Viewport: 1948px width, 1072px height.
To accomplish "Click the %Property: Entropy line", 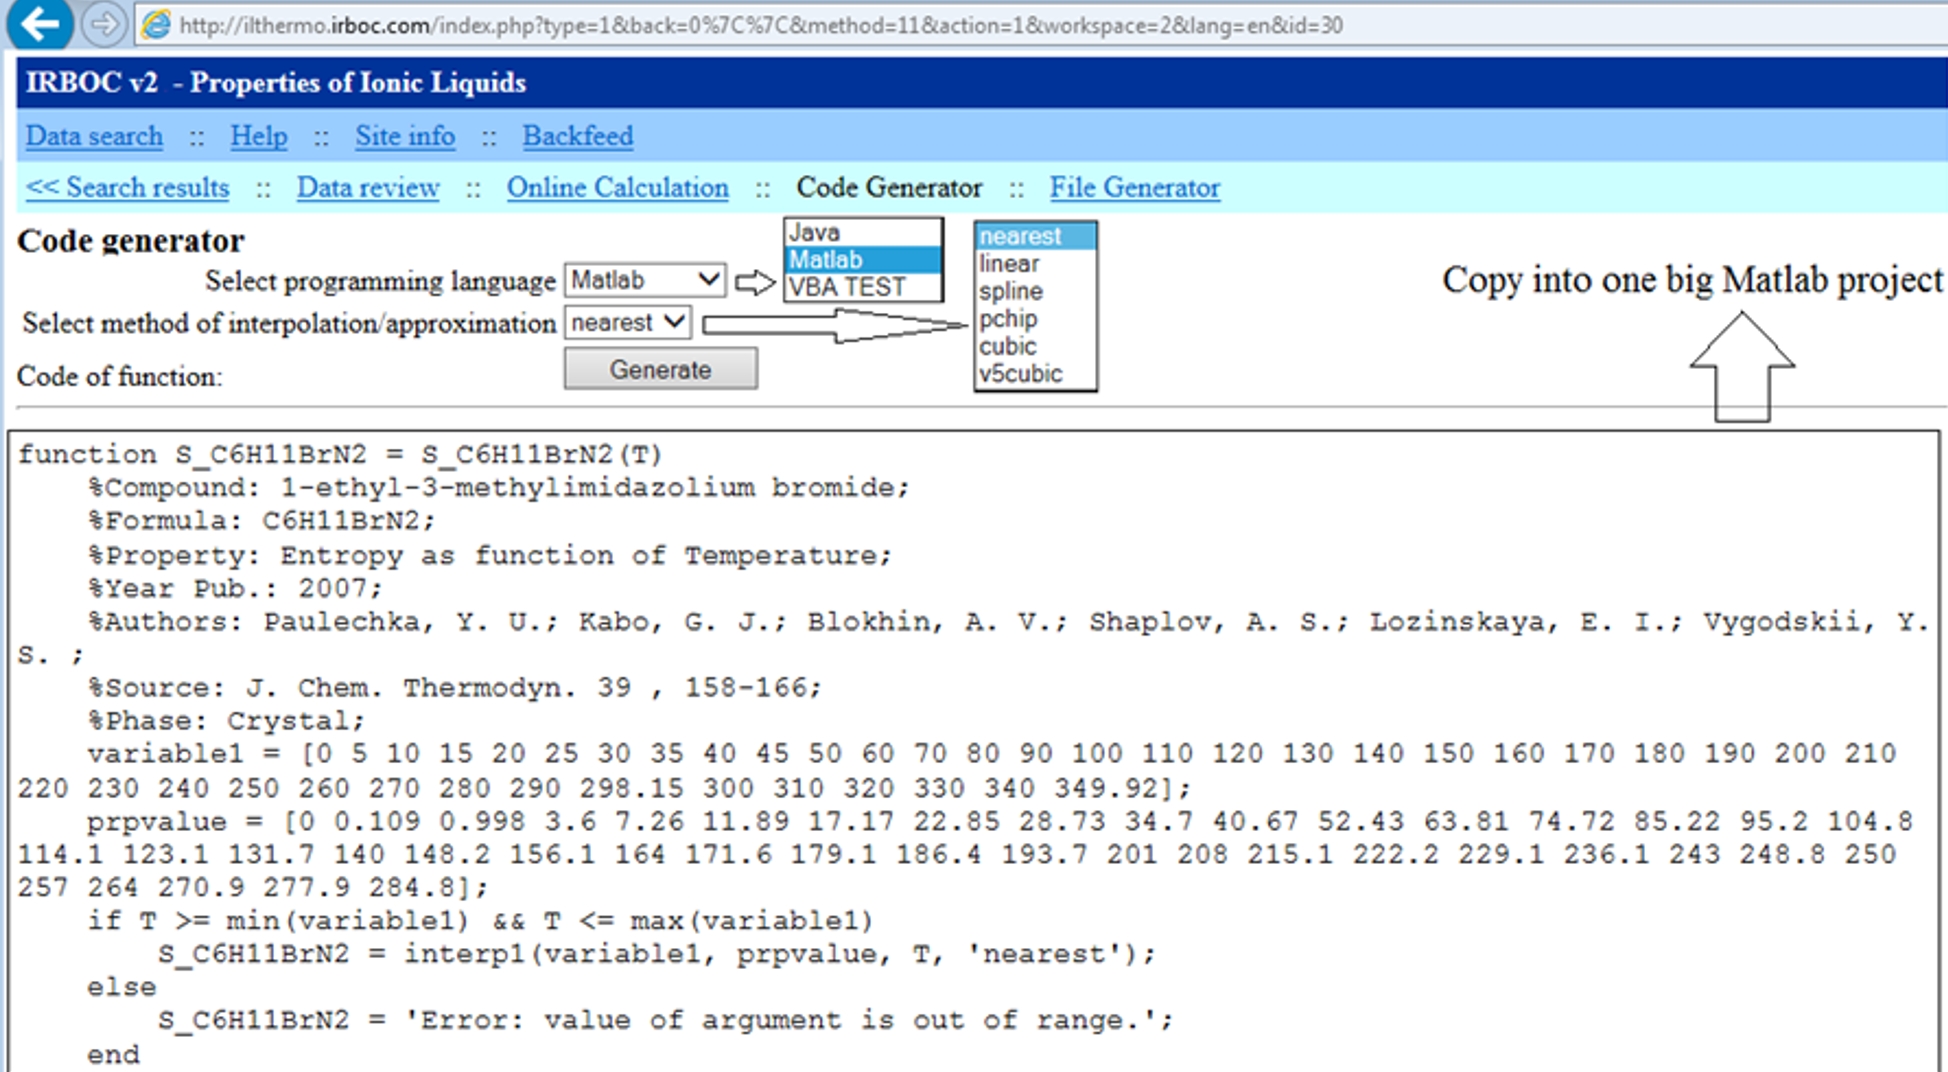I will (489, 555).
